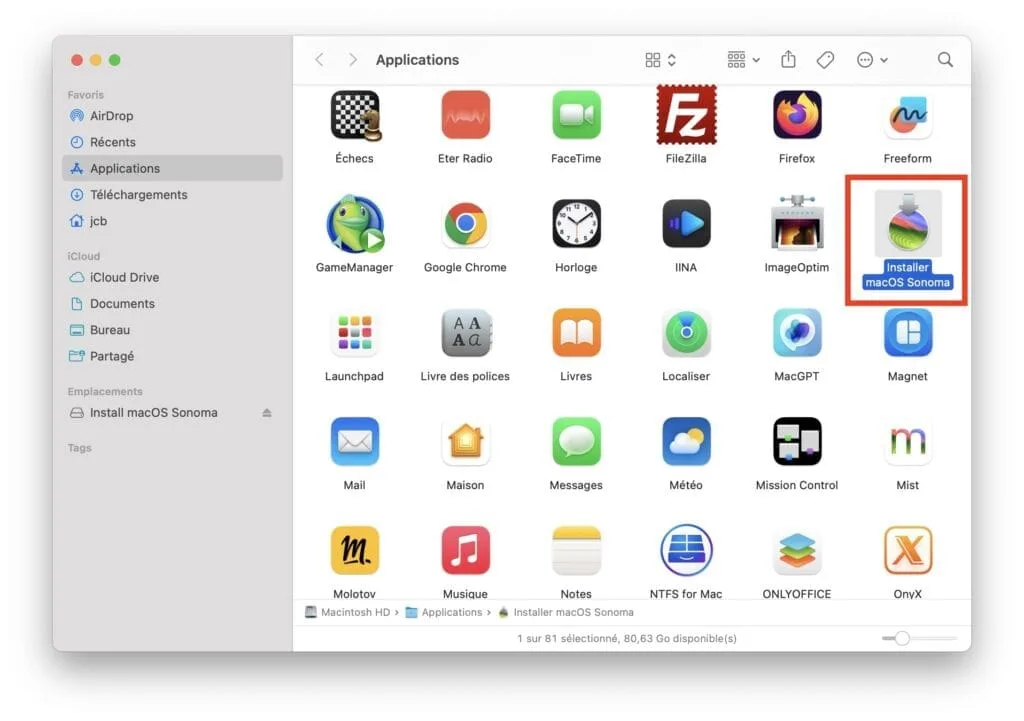Click the Launchpad app icon
The height and width of the screenshot is (721, 1024).
(355, 333)
